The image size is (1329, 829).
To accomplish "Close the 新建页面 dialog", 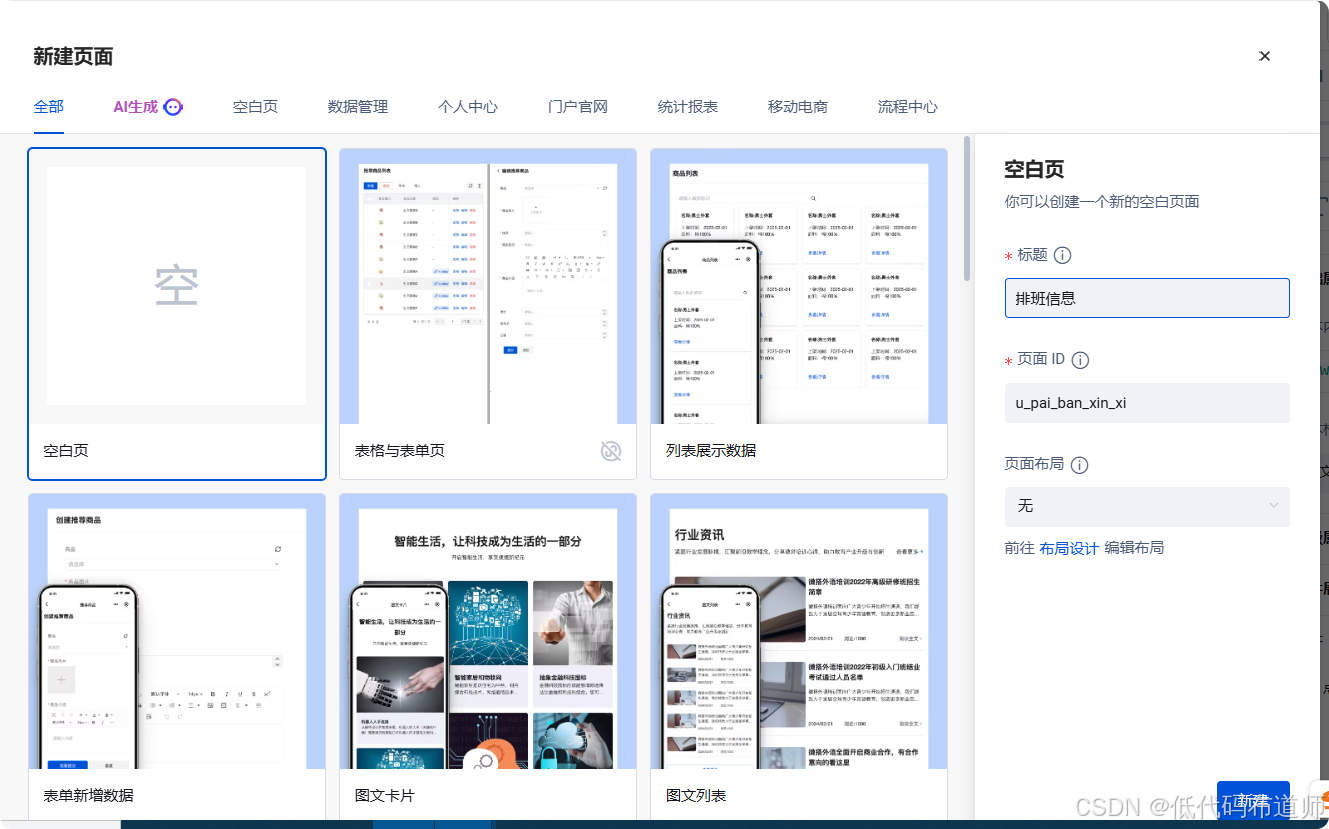I will 1264,56.
